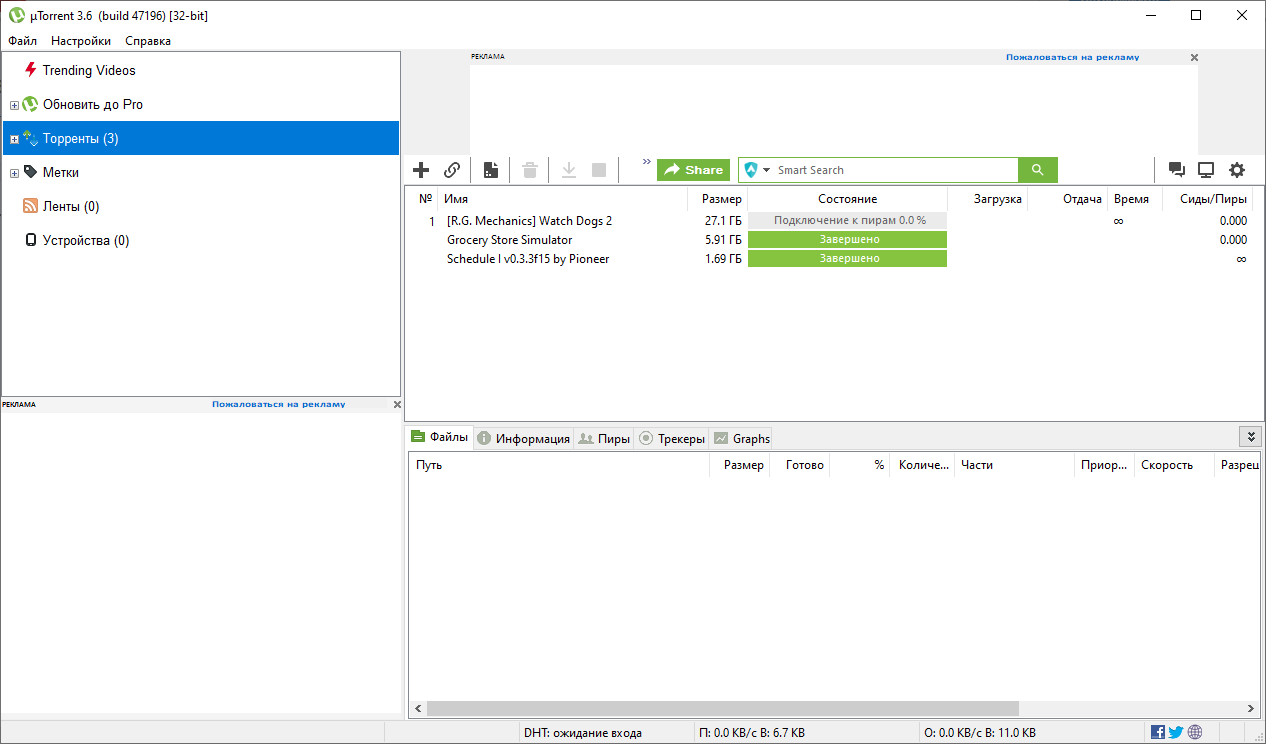This screenshot has height=744, width=1266.
Task: Close the top advertisement banner
Action: click(1193, 57)
